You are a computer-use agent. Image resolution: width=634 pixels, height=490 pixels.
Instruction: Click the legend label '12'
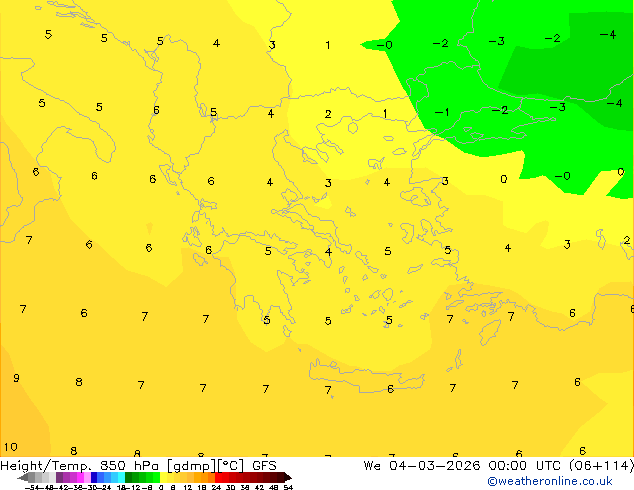tap(188, 487)
